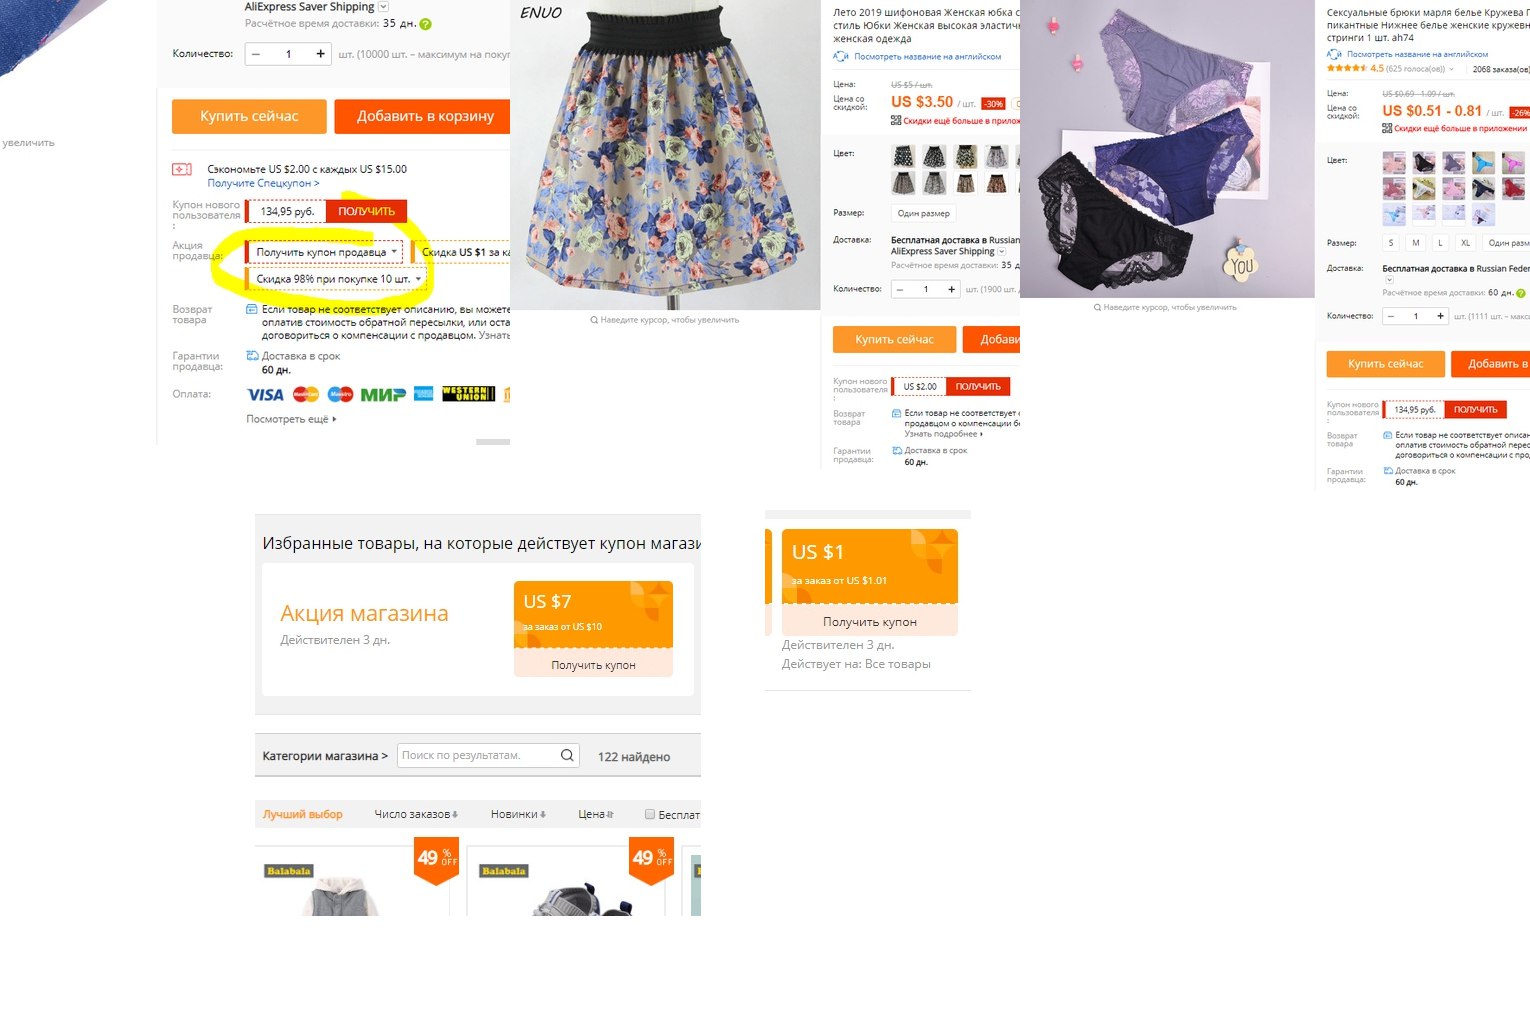This screenshot has height=1020, width=1530.
Task: Click the American Express card icon
Action: (424, 394)
